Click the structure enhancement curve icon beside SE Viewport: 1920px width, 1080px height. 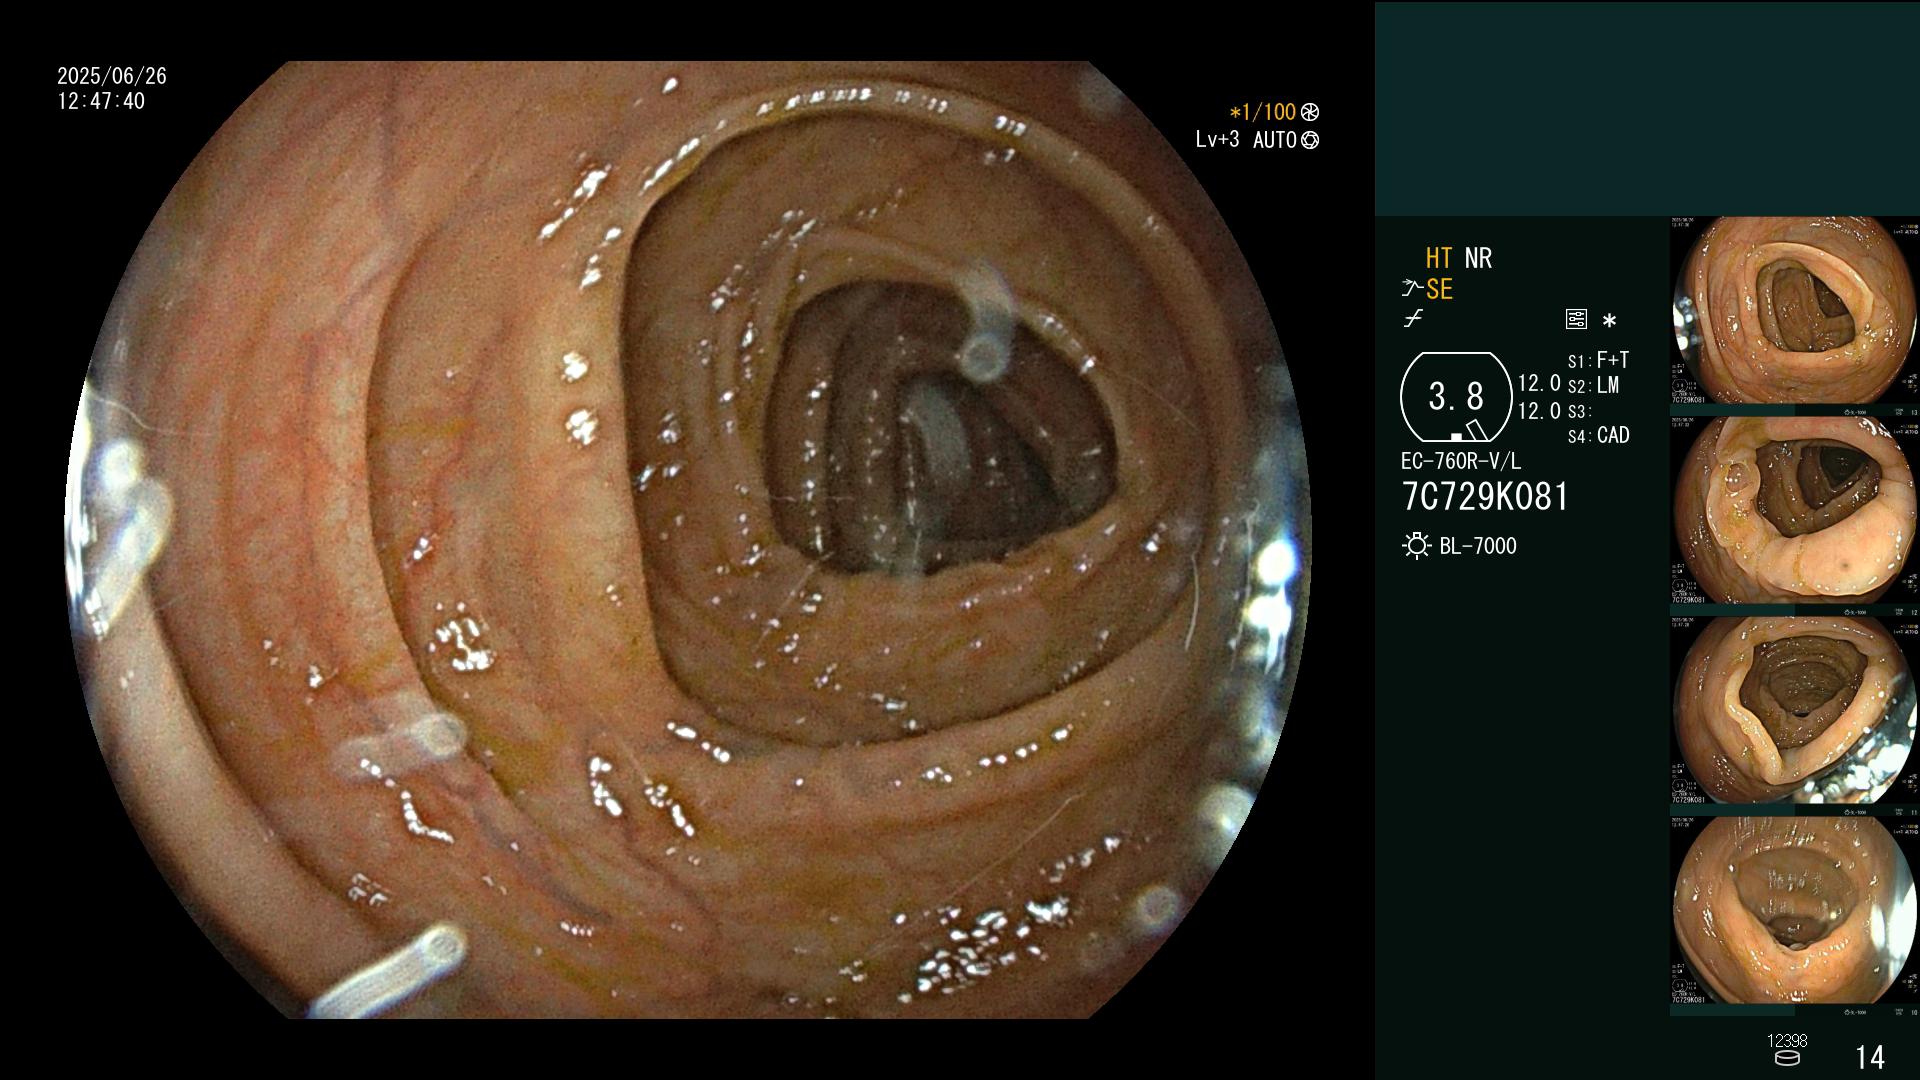1412,289
